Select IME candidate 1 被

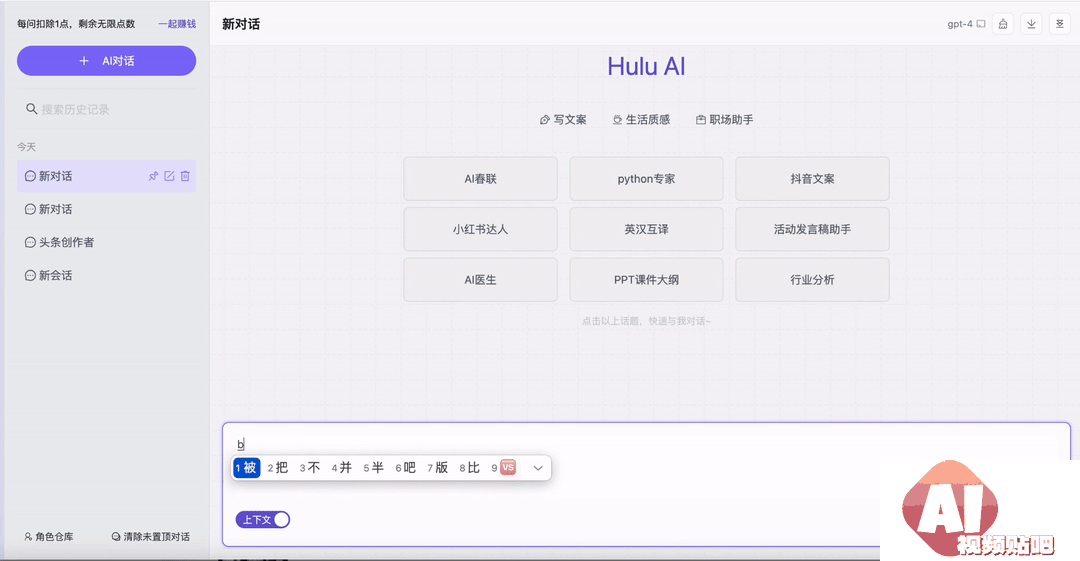pos(247,468)
